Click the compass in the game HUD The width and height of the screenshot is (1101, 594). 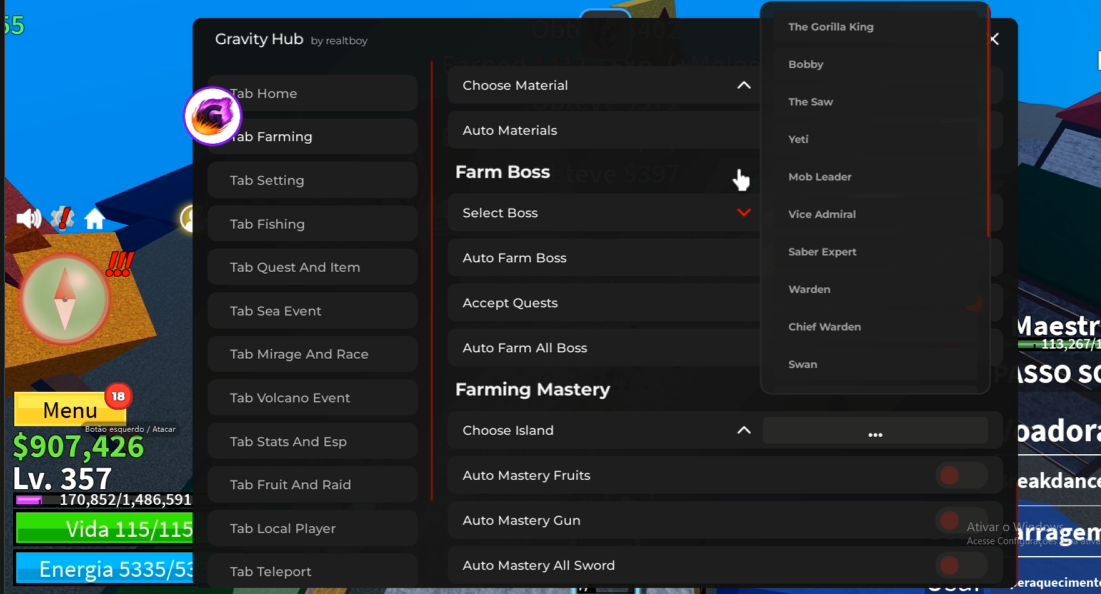(x=65, y=297)
